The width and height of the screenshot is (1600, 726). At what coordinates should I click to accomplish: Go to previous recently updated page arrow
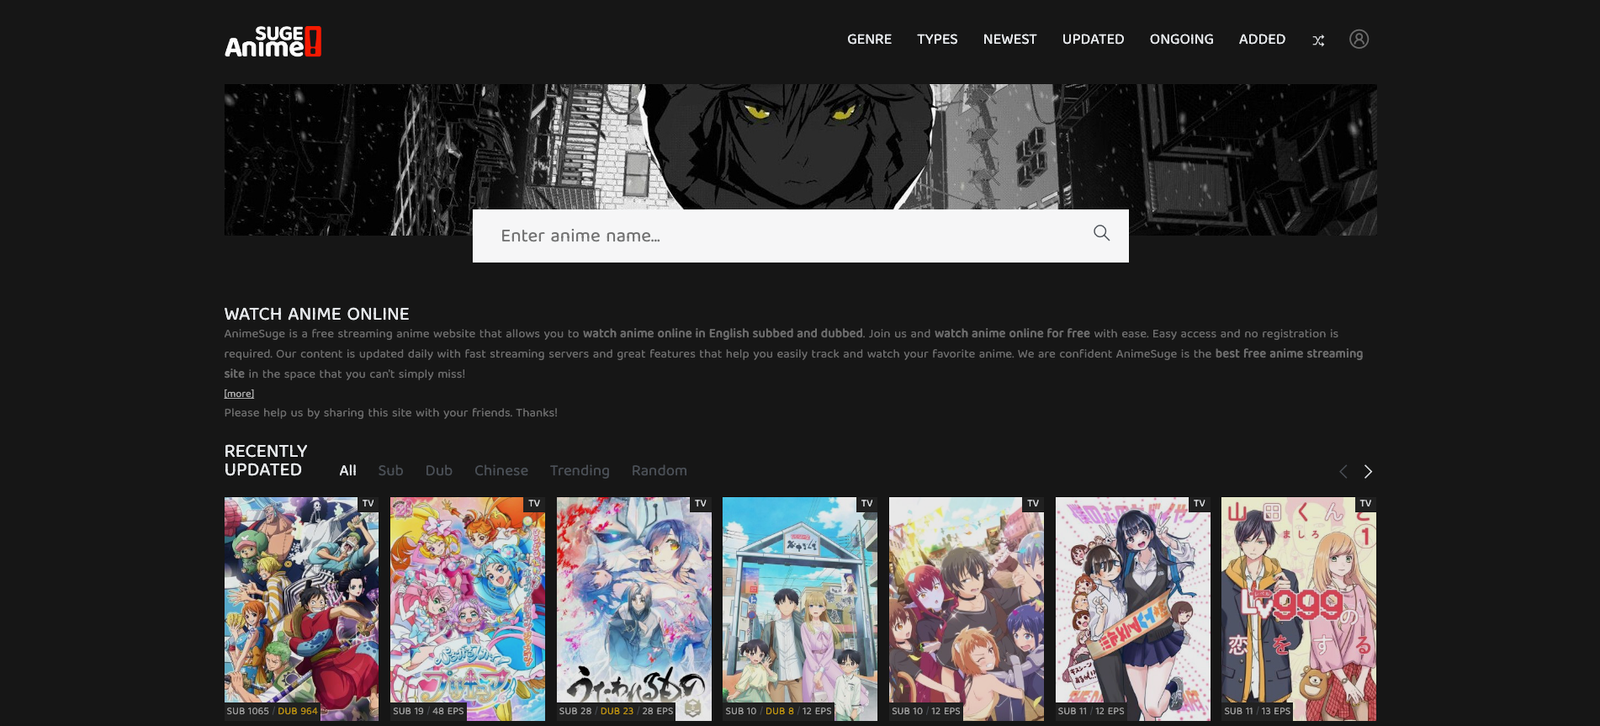(x=1343, y=471)
